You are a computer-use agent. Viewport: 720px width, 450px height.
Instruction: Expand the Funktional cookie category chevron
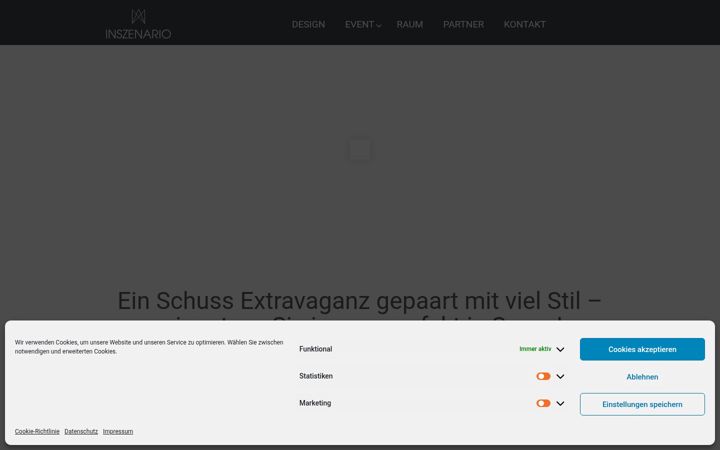point(560,349)
